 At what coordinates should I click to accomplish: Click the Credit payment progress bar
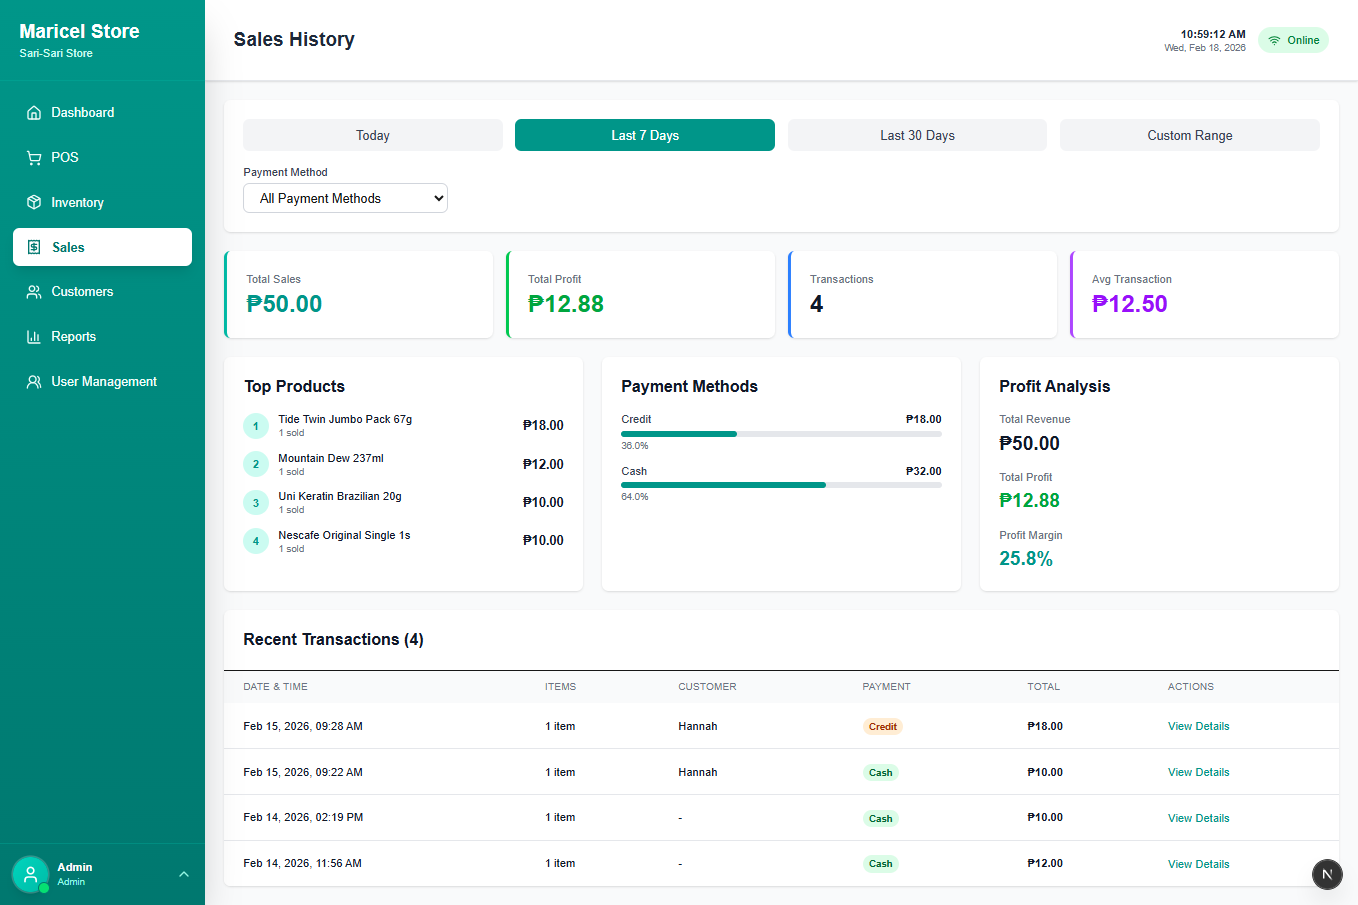point(781,434)
